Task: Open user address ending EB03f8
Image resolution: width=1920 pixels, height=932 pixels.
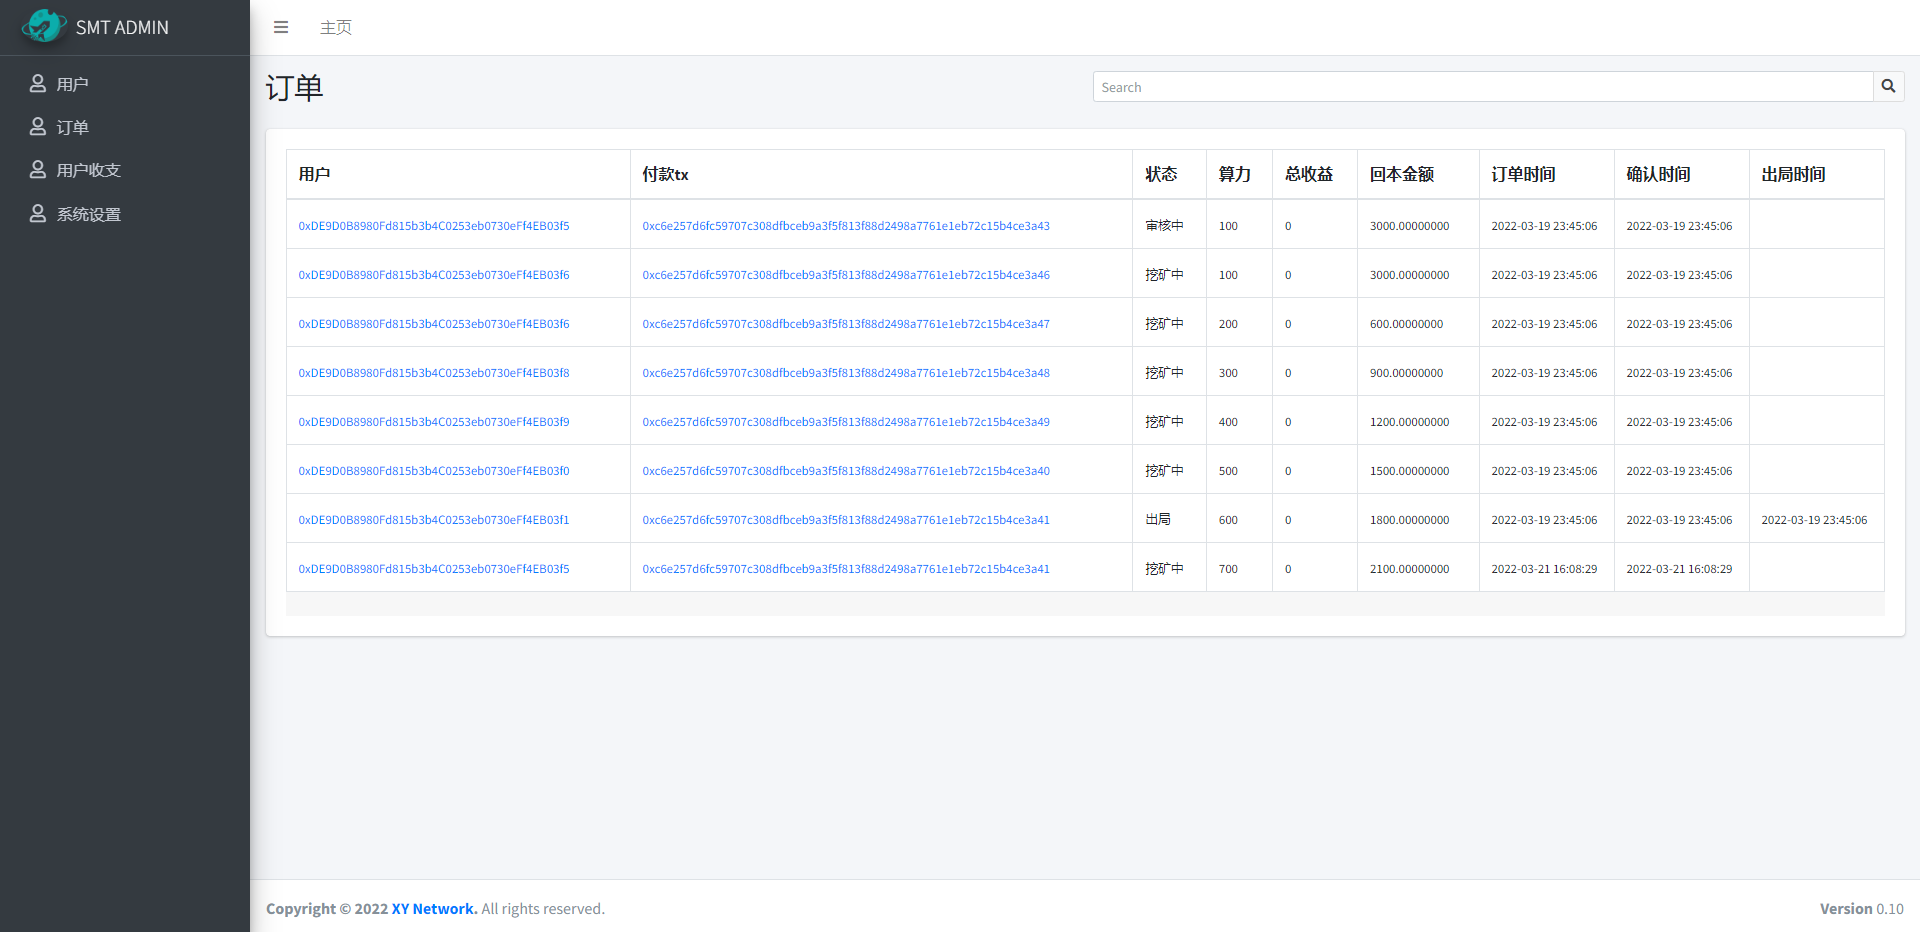Action: pyautogui.click(x=433, y=373)
